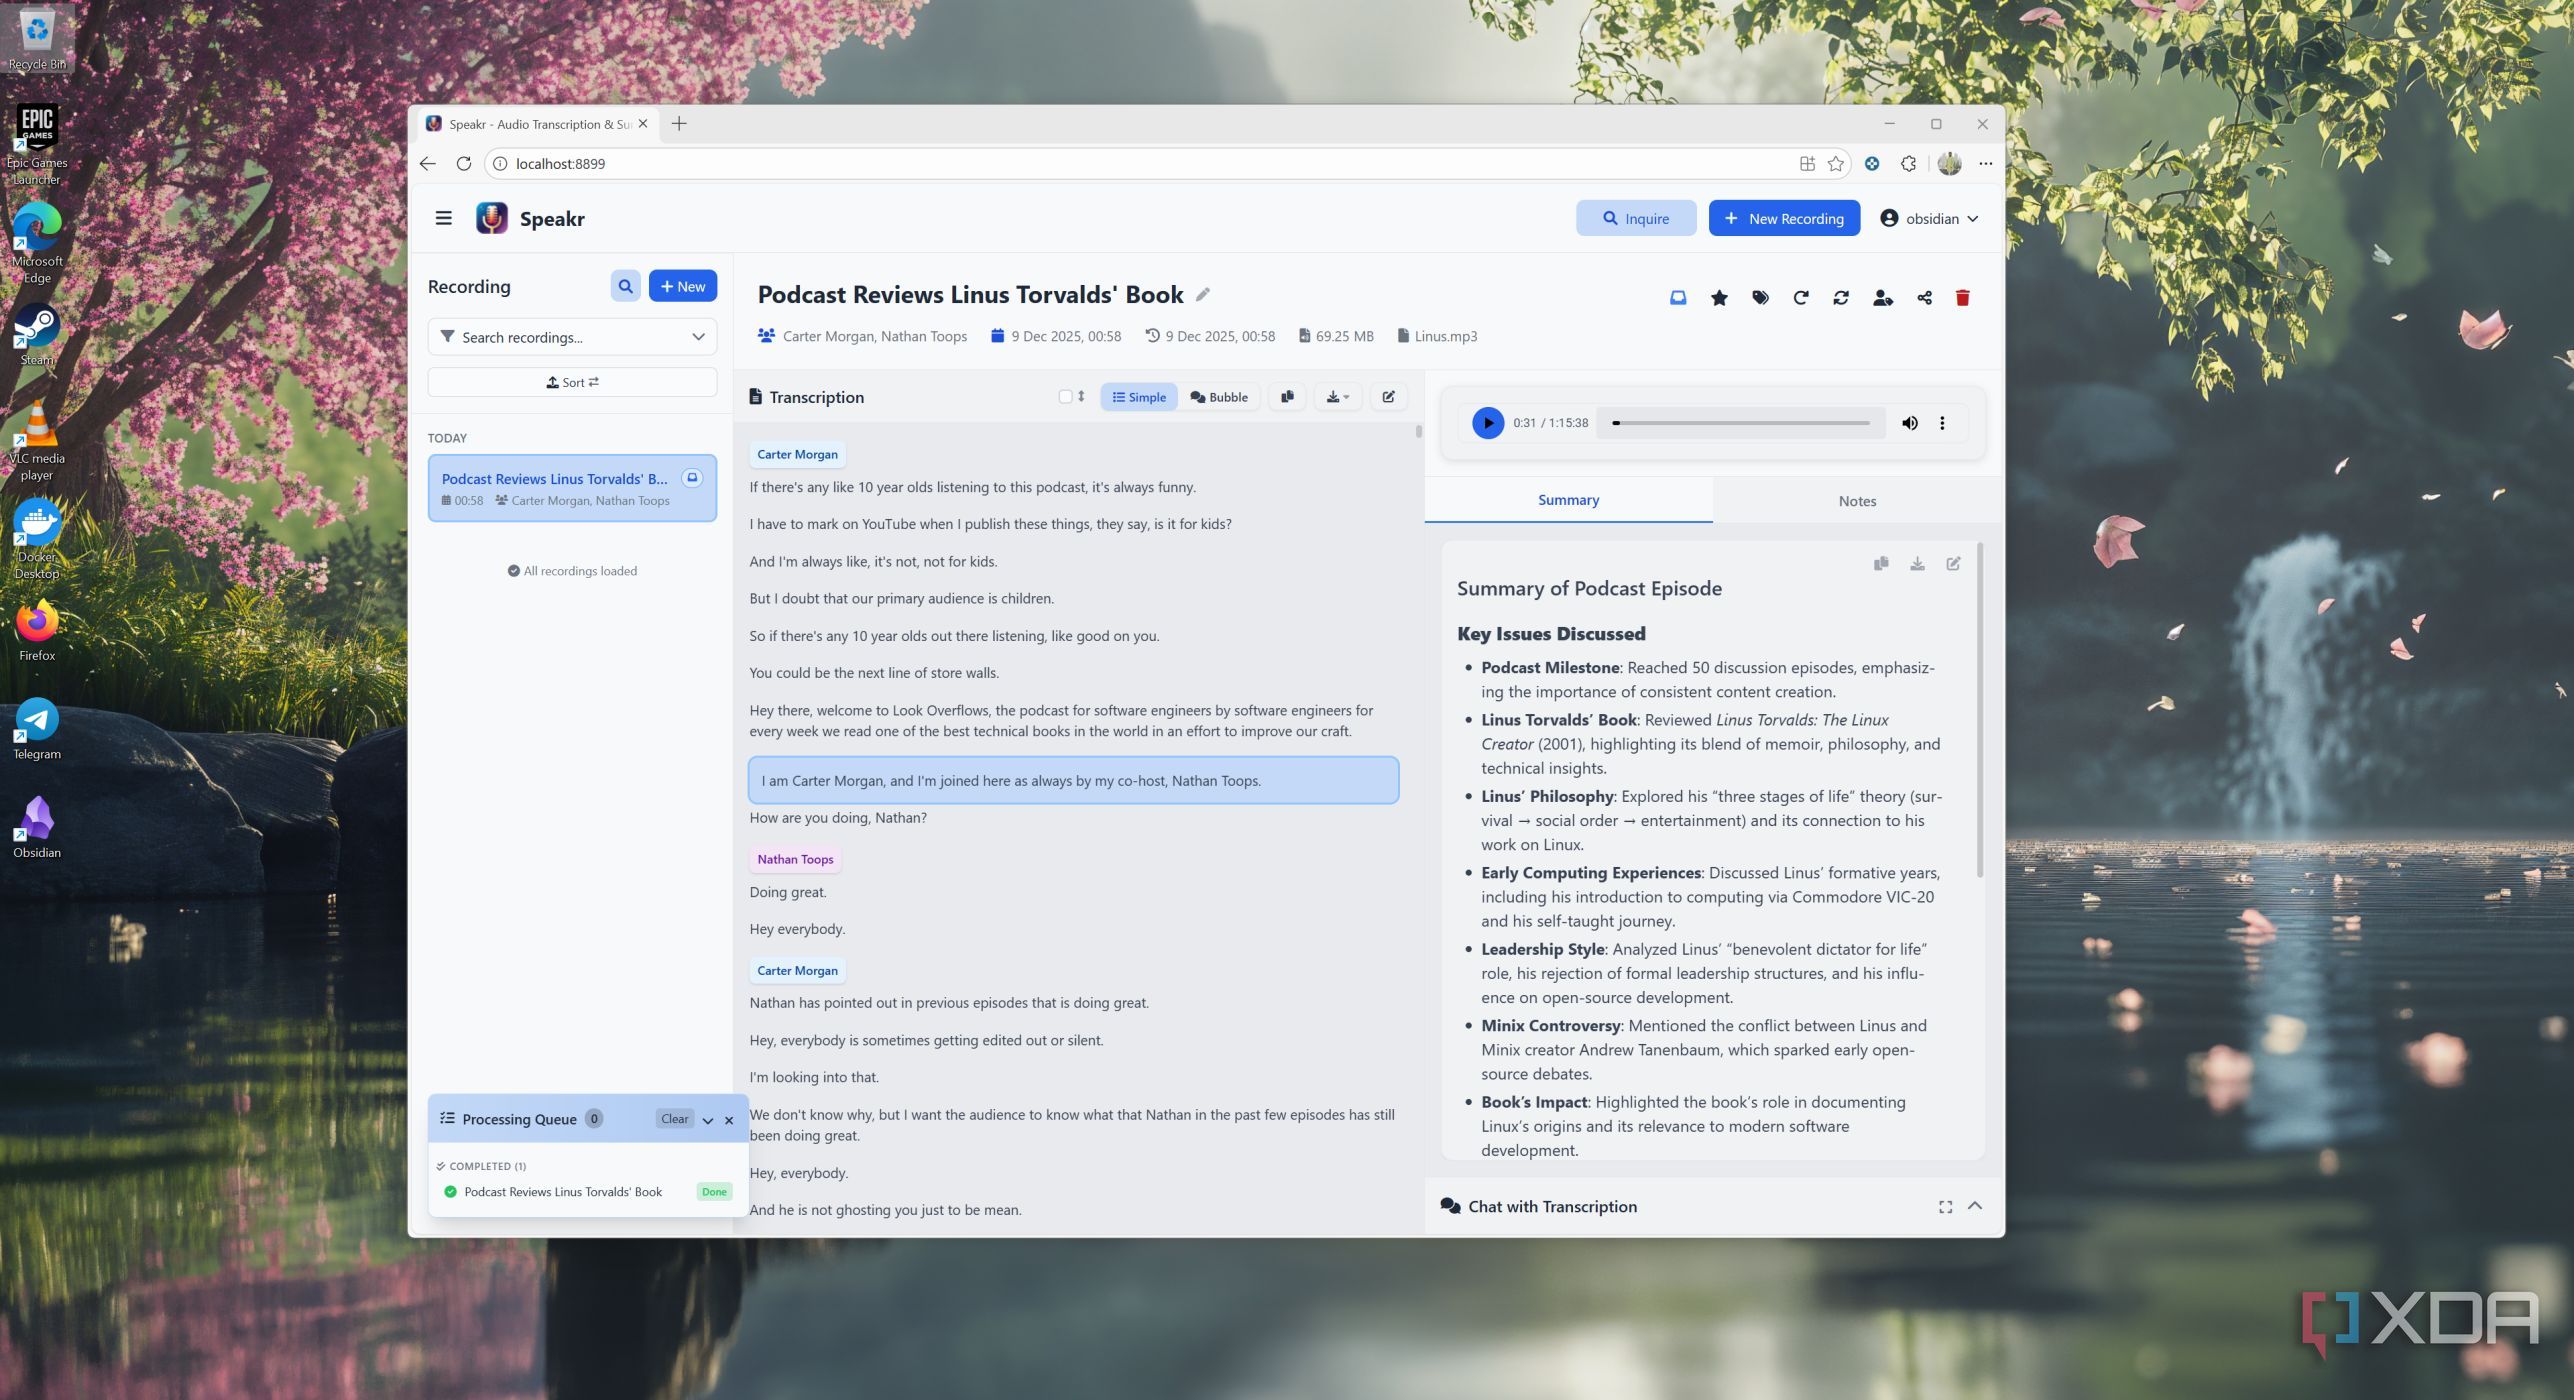Click the Nathan Toops speaker label
Viewport: 2574px width, 1400px height.
[795, 859]
